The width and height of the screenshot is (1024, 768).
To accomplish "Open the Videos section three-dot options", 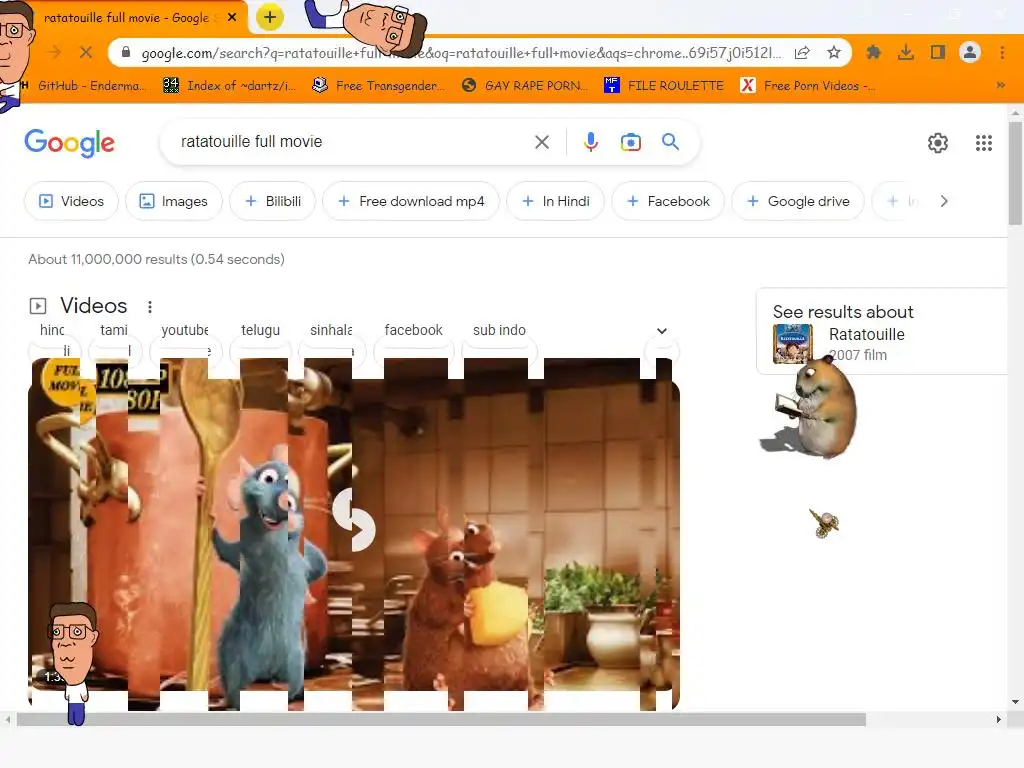I will [x=150, y=306].
